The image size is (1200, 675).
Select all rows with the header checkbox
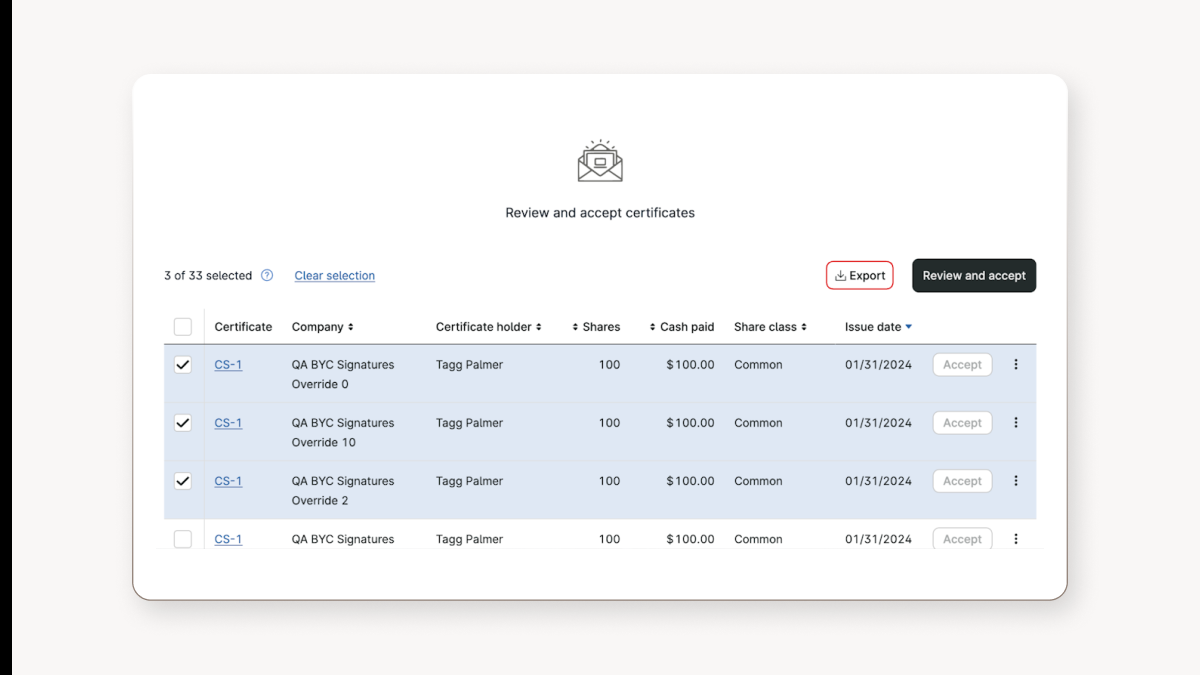(183, 326)
